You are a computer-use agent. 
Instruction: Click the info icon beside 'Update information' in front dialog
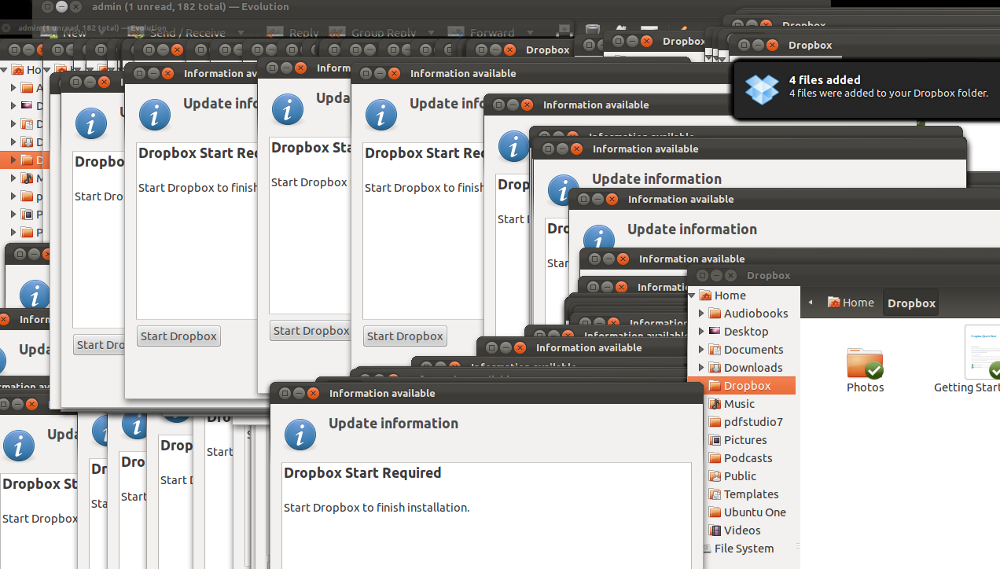[300, 434]
